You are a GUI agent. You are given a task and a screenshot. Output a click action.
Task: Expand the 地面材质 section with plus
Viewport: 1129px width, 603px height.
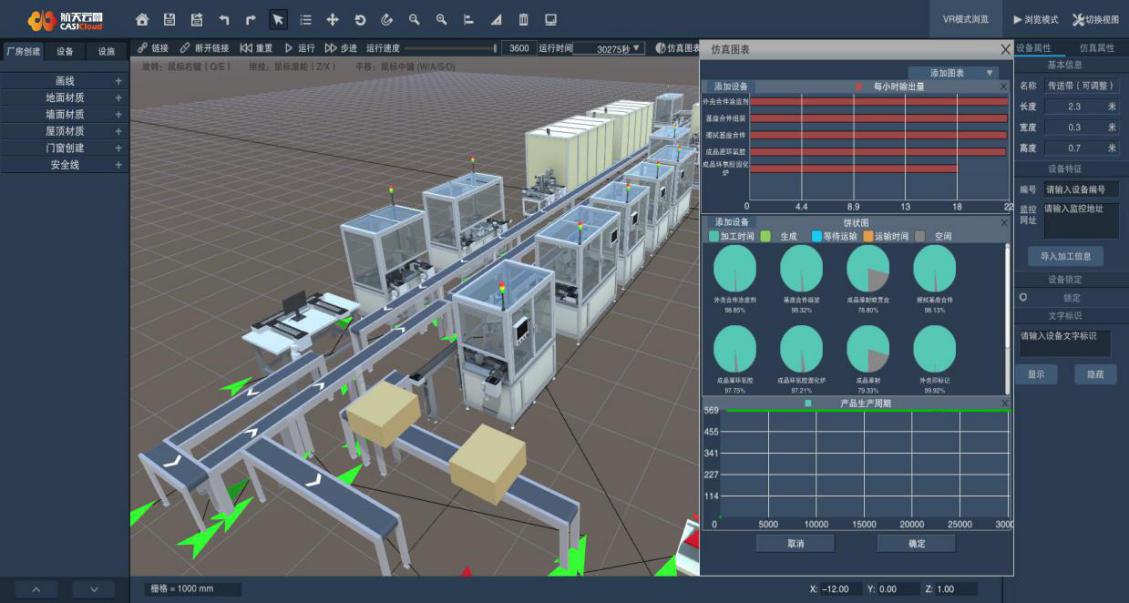coord(118,98)
